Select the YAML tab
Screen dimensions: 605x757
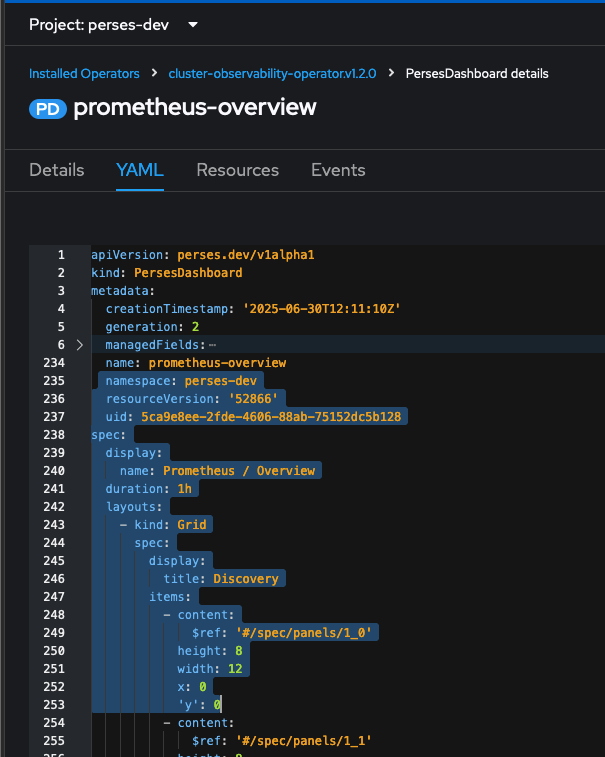click(x=140, y=170)
